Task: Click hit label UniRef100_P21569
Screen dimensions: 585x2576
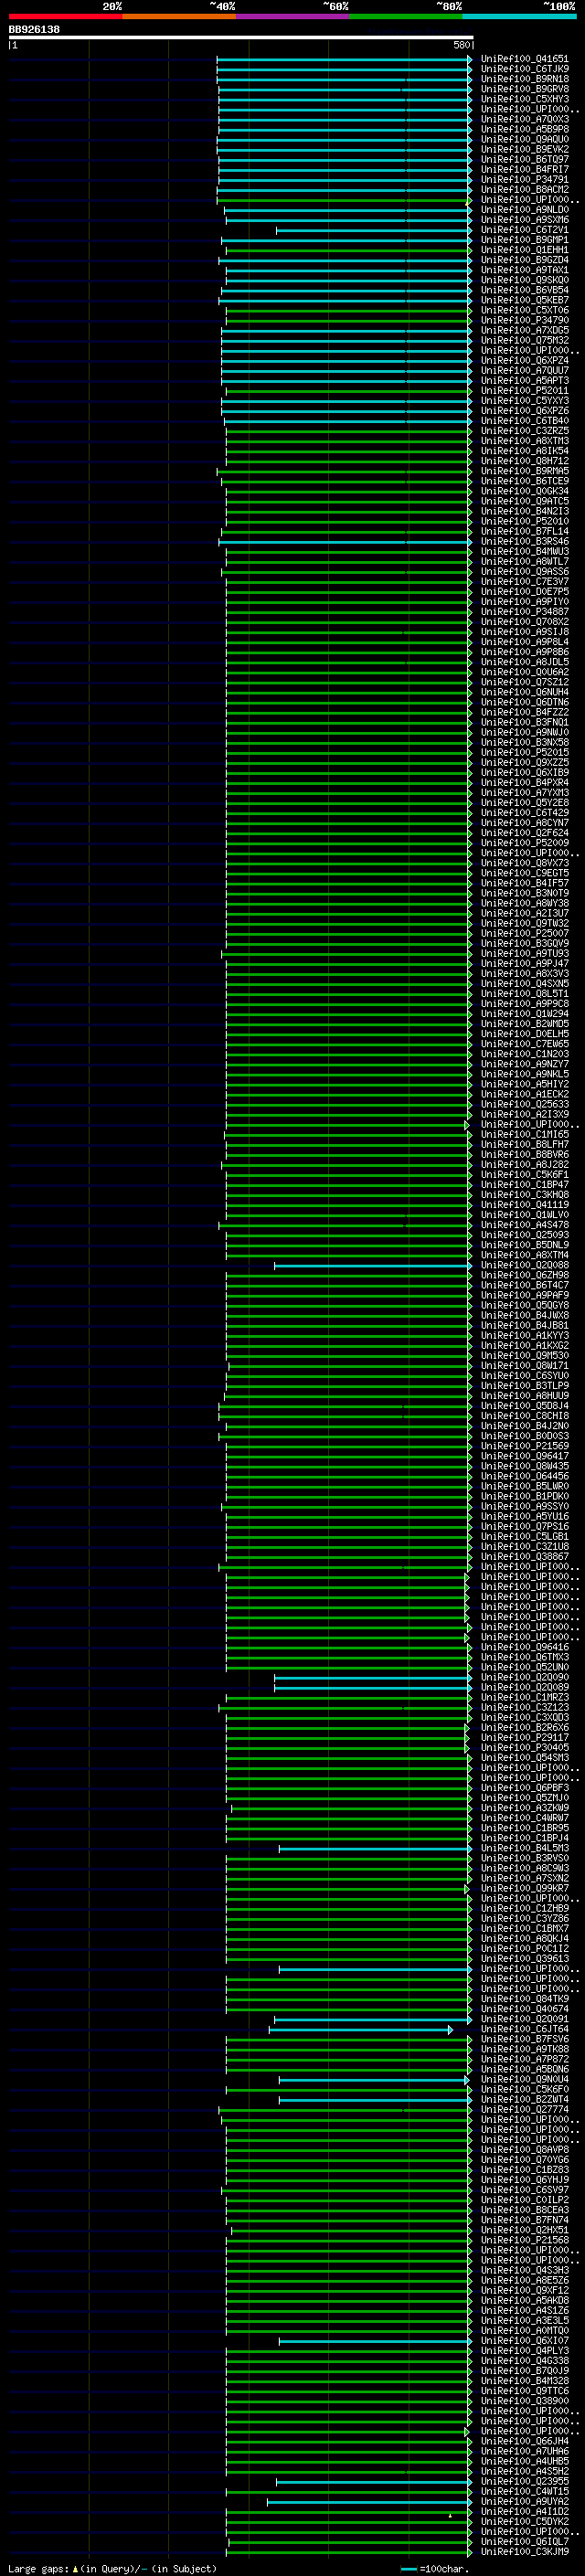Action: (524, 1446)
